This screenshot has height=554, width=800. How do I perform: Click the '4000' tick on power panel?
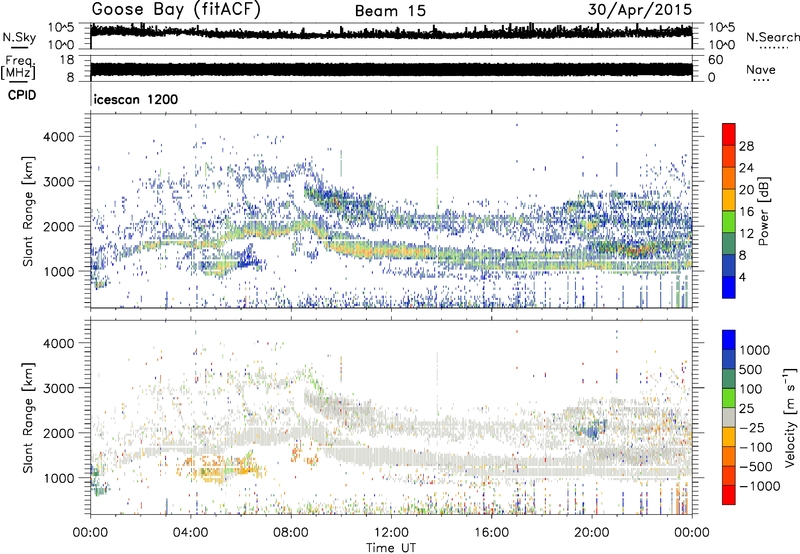(x=59, y=137)
